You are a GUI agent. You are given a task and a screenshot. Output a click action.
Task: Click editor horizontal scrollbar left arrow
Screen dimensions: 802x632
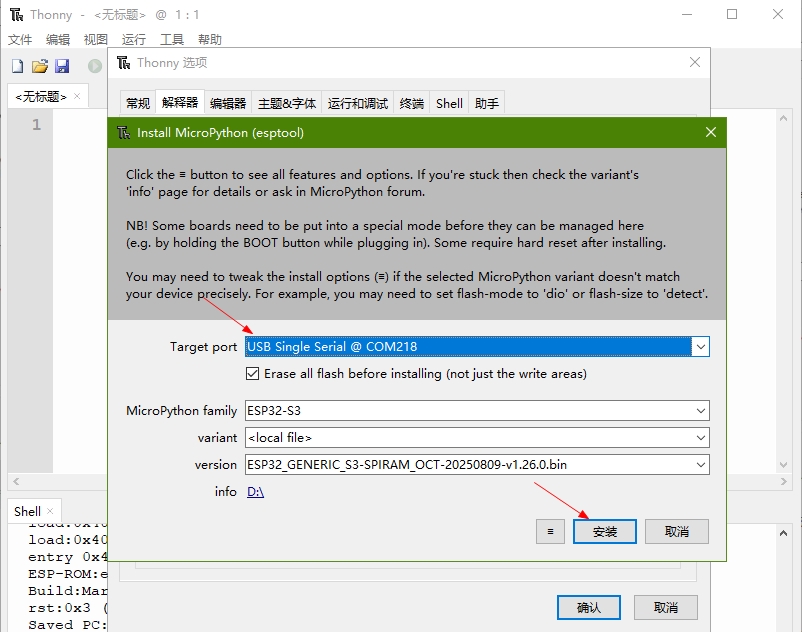click(16, 481)
